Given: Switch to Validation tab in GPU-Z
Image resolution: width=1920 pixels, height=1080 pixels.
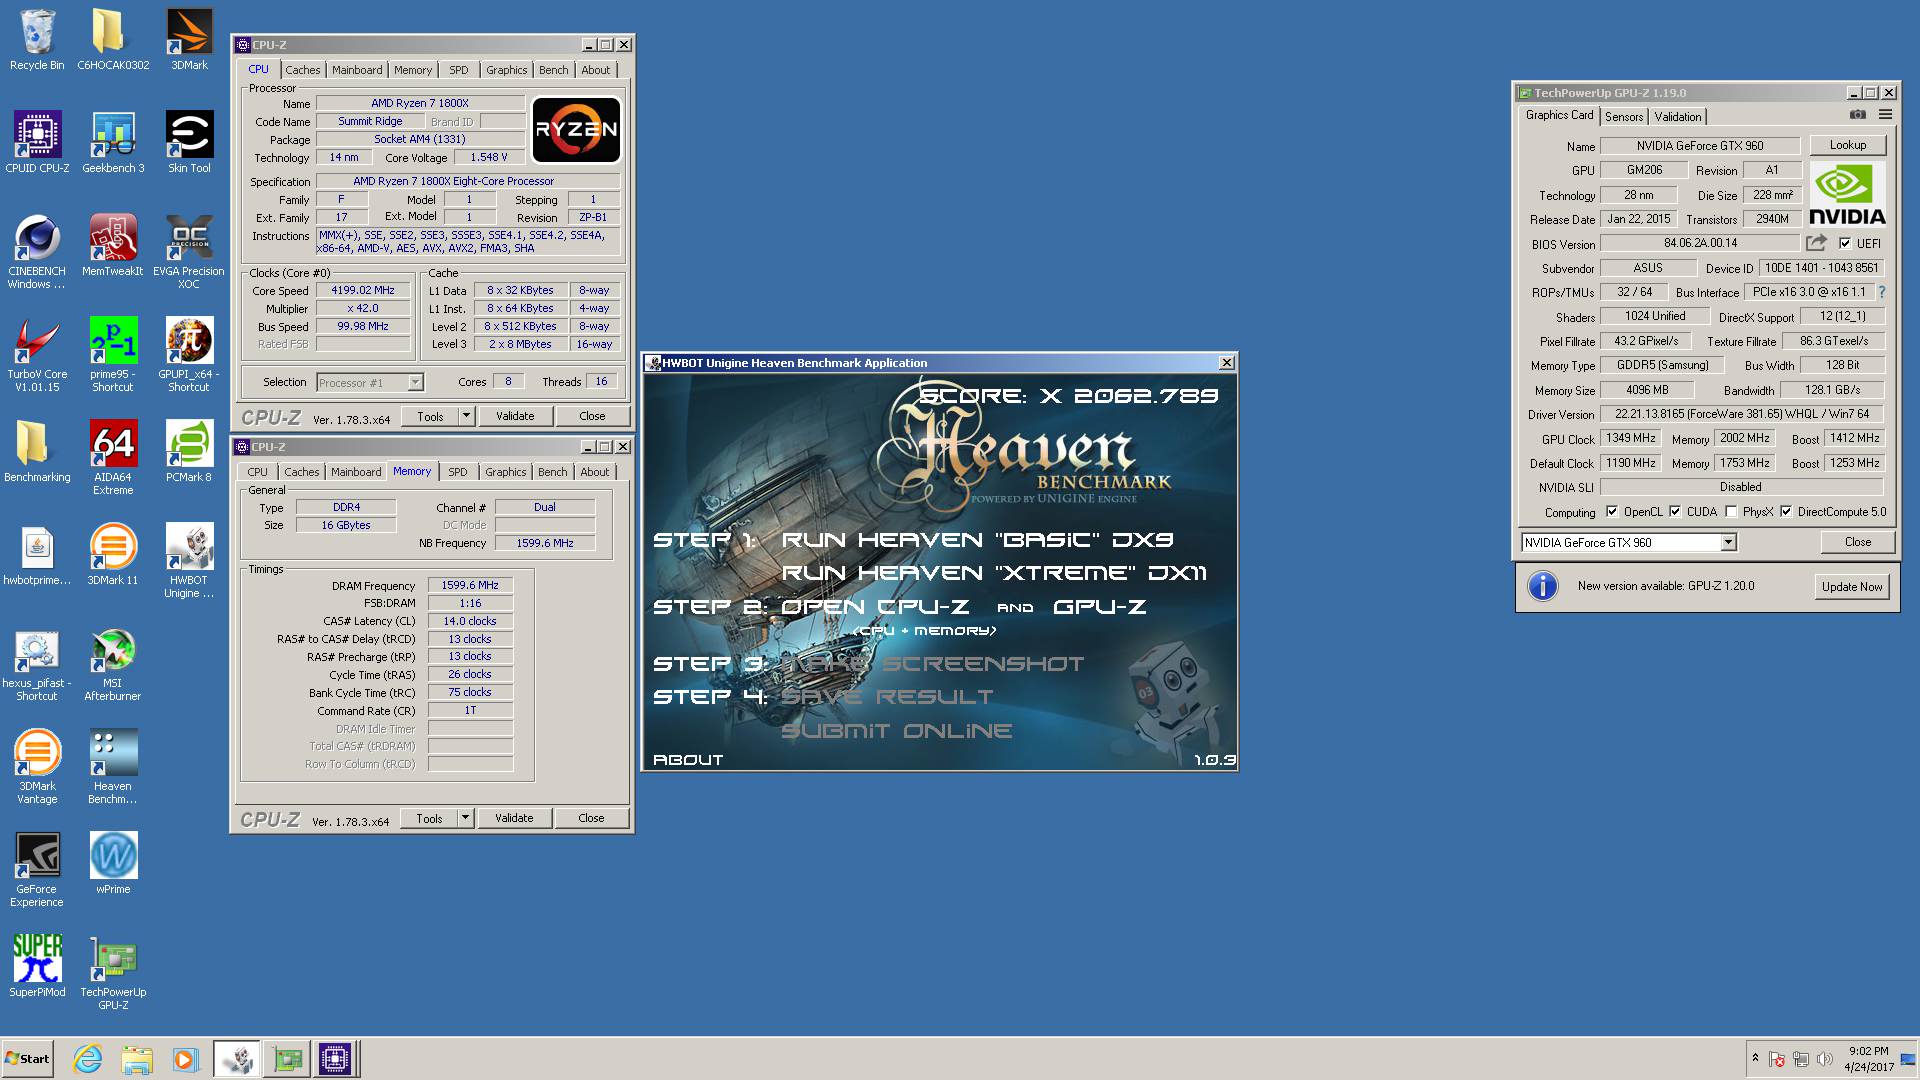Looking at the screenshot, I should click(1678, 117).
